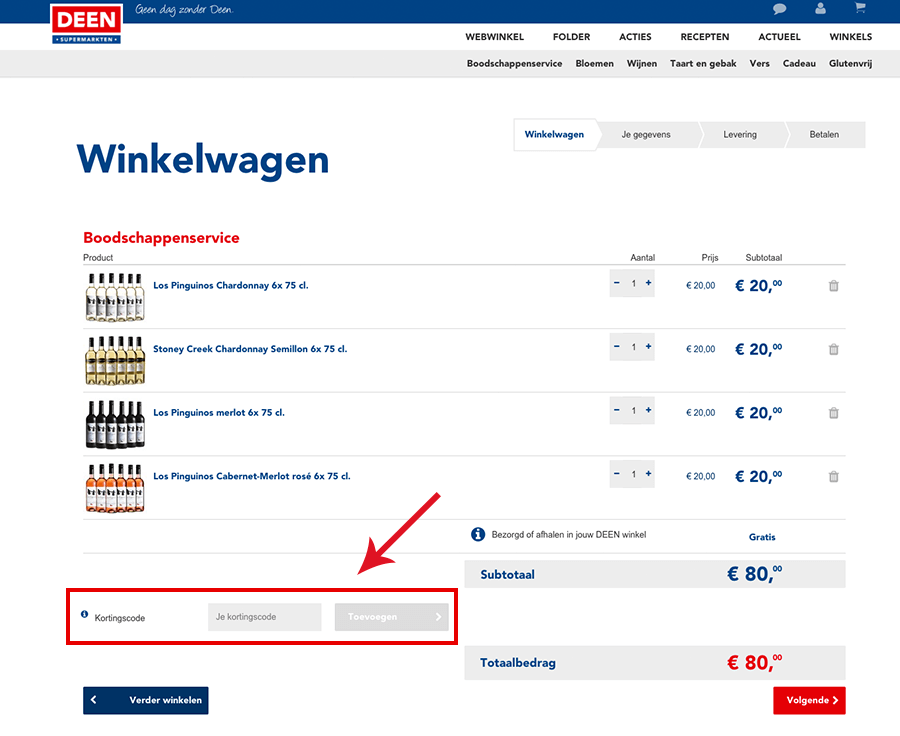The width and height of the screenshot is (900, 736).
Task: Open Stoney Creek Chardonnay Semillon product link
Action: [250, 349]
